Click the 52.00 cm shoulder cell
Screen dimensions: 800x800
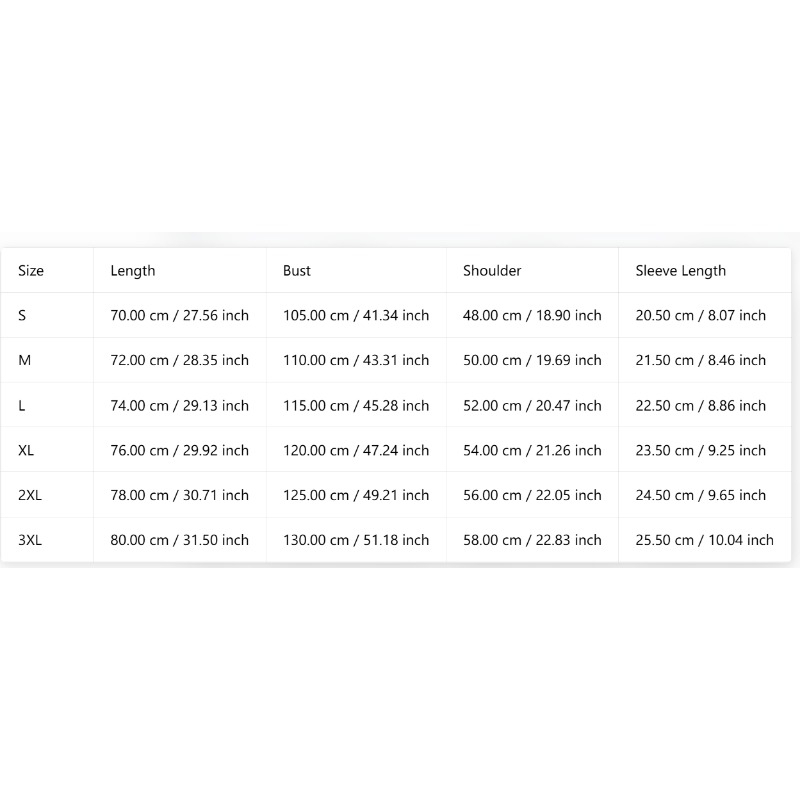click(532, 406)
